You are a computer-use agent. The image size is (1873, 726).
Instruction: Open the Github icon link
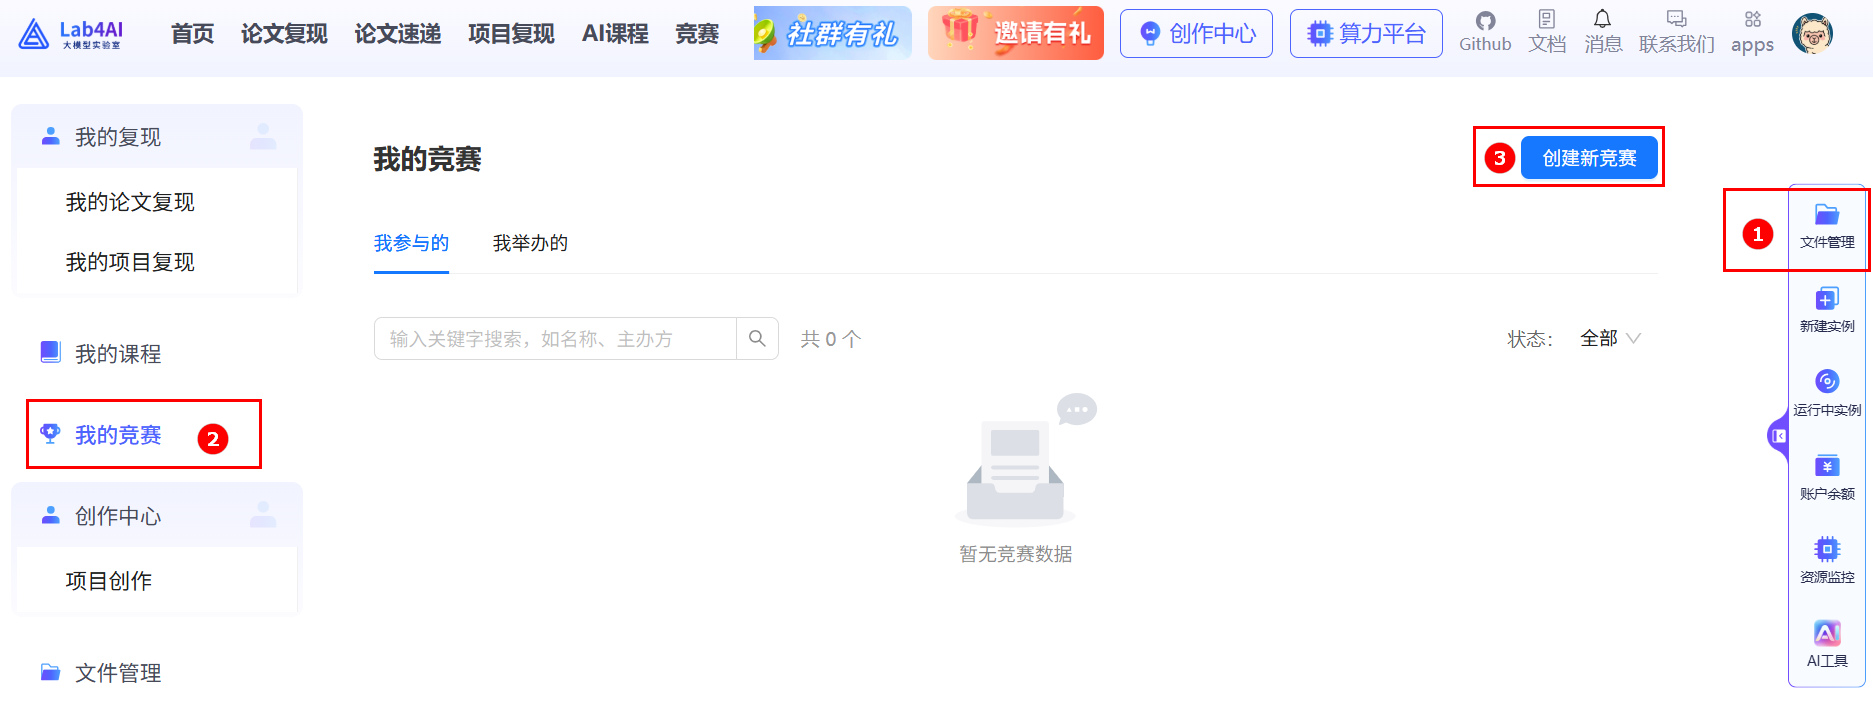(1485, 32)
